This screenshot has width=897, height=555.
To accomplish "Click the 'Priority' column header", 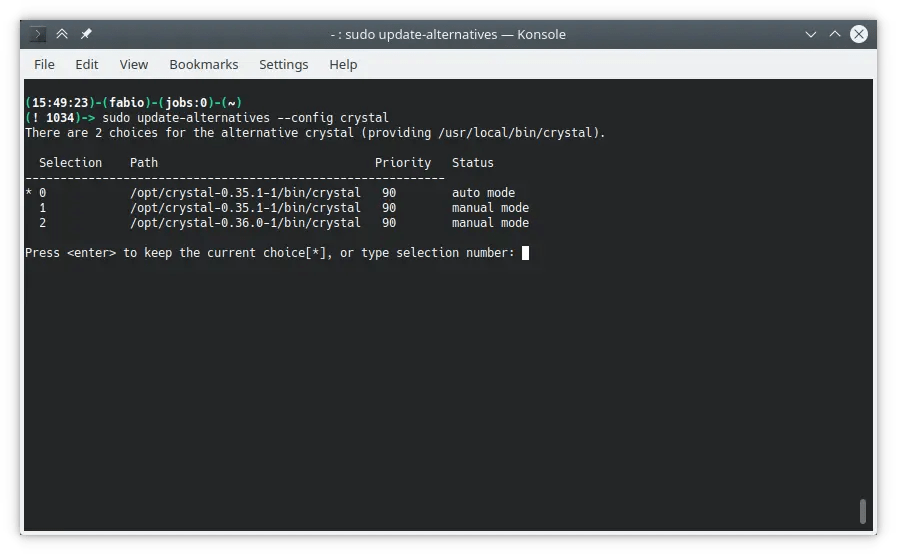I will point(403,163).
